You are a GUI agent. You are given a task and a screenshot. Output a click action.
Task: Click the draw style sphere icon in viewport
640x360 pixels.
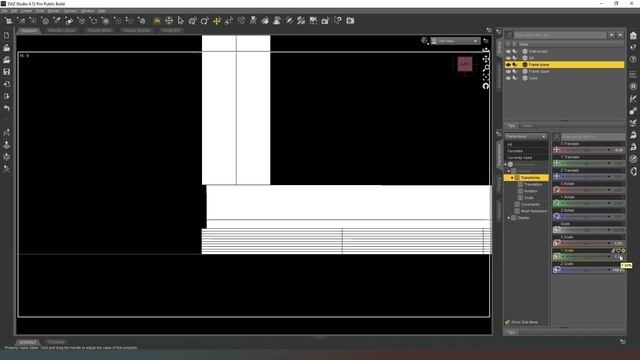[424, 40]
